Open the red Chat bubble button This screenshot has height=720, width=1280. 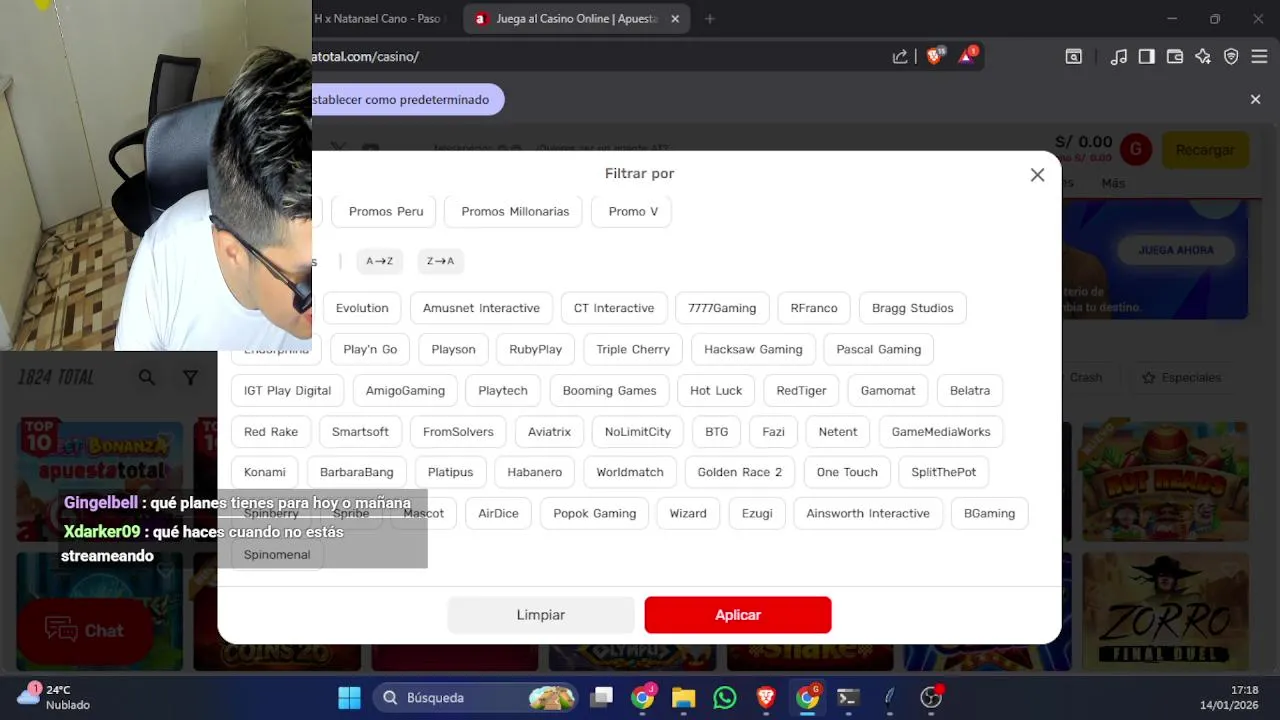85,630
